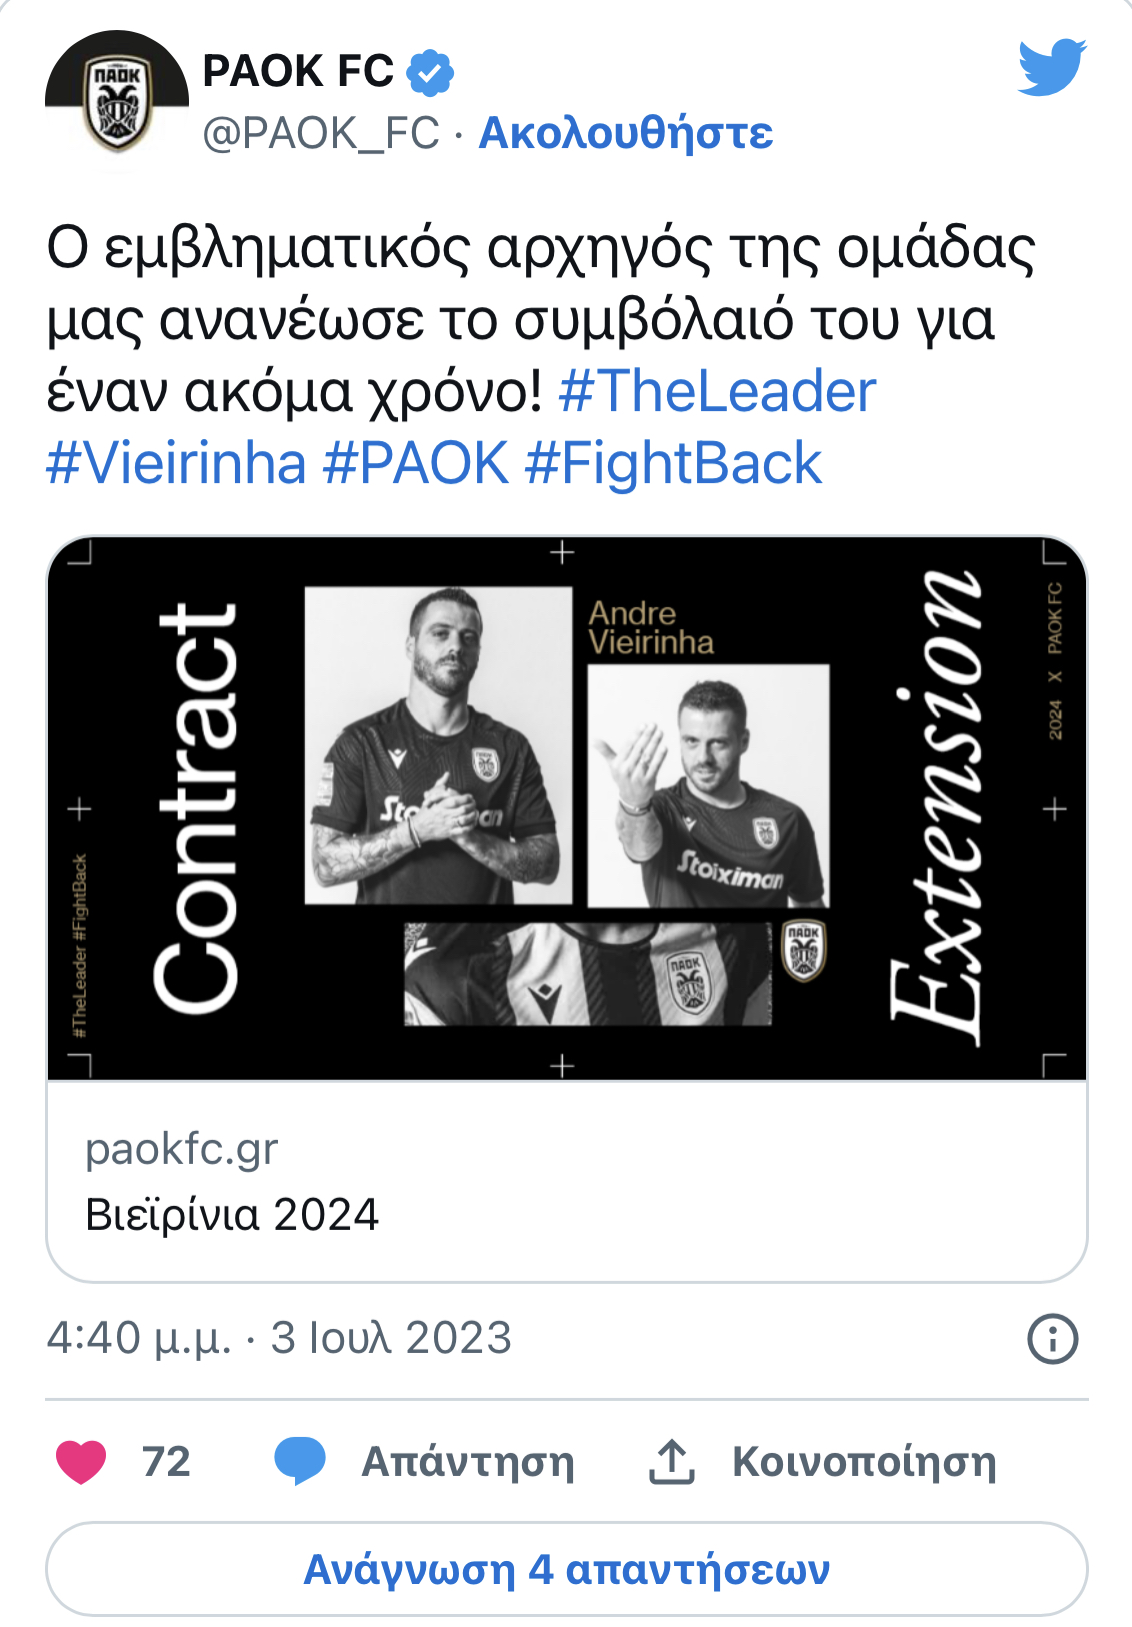This screenshot has height=1627, width=1132.
Task: Open the paokfc.gr Βιεϊρίνια 2024 link card
Action: point(567,1181)
